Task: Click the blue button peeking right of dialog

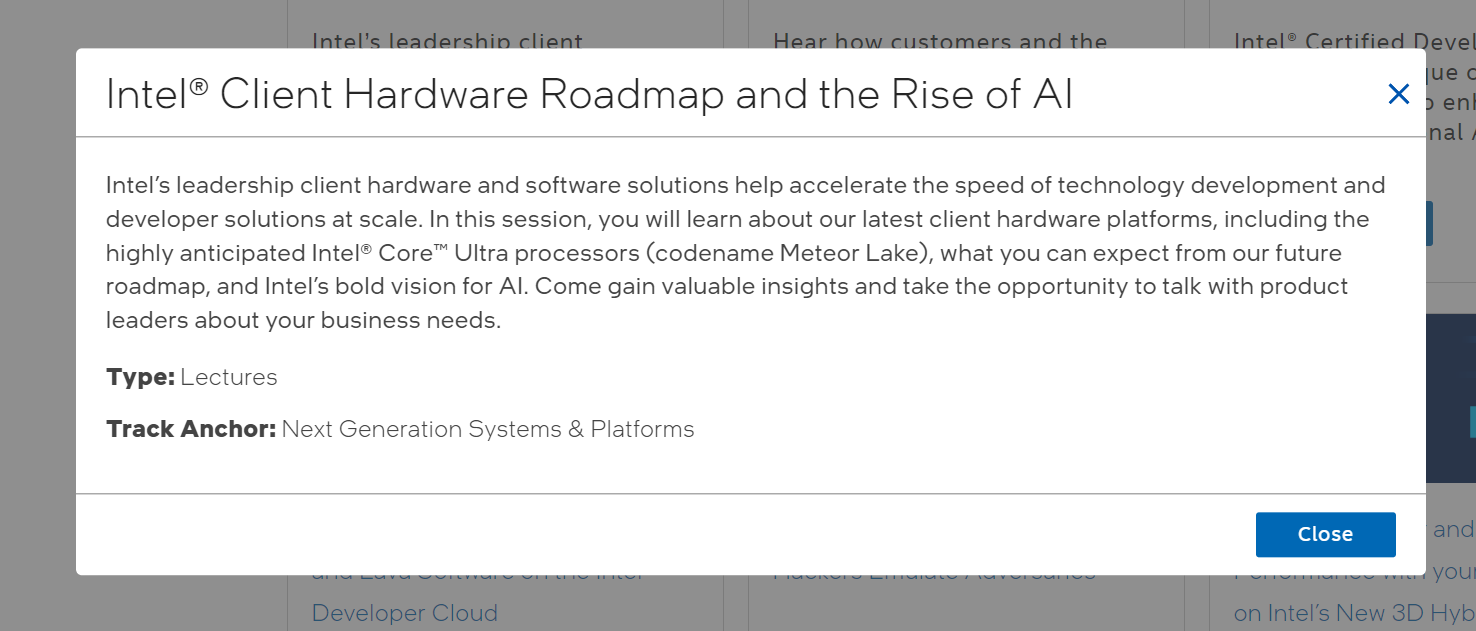Action: 1429,223
